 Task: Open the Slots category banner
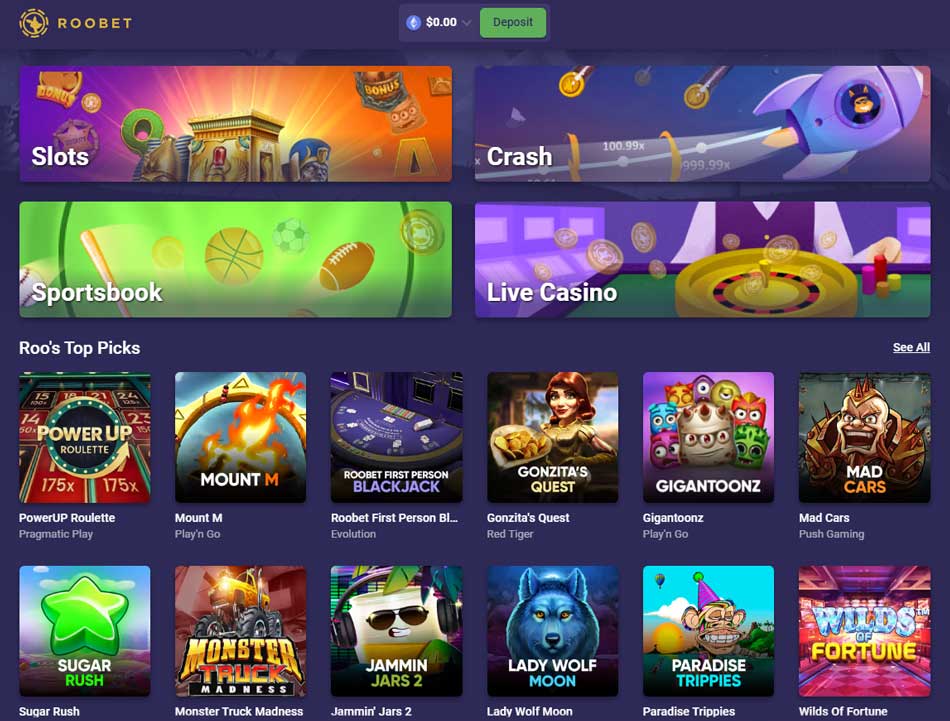coord(236,124)
